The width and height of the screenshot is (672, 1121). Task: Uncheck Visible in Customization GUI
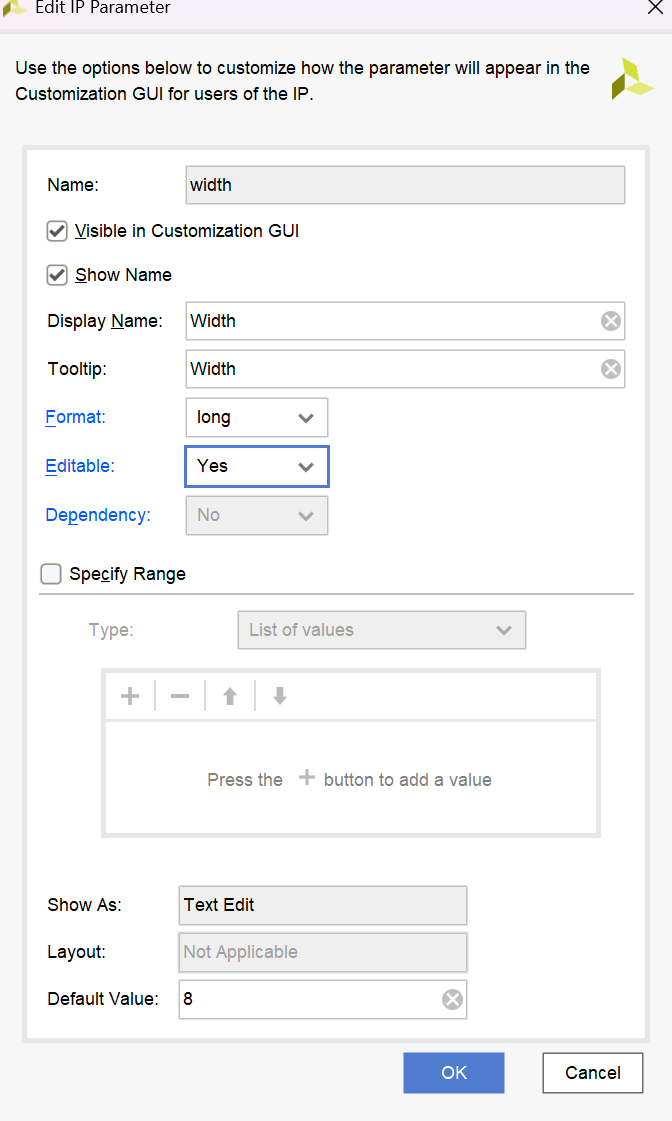click(x=57, y=231)
